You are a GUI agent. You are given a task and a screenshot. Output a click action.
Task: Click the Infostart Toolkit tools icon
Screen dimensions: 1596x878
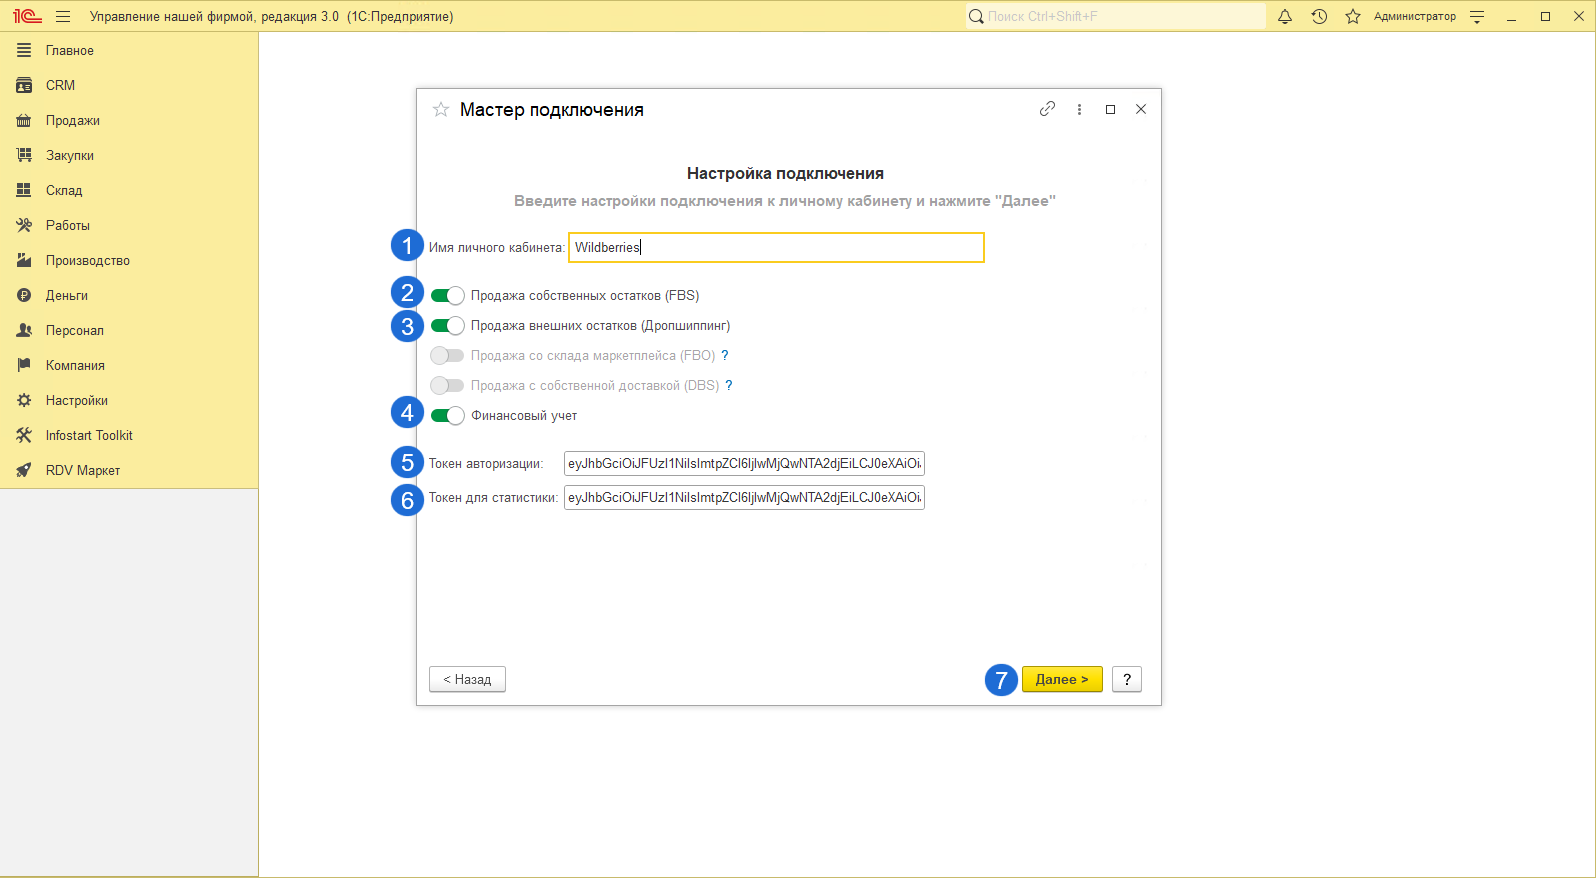24,435
